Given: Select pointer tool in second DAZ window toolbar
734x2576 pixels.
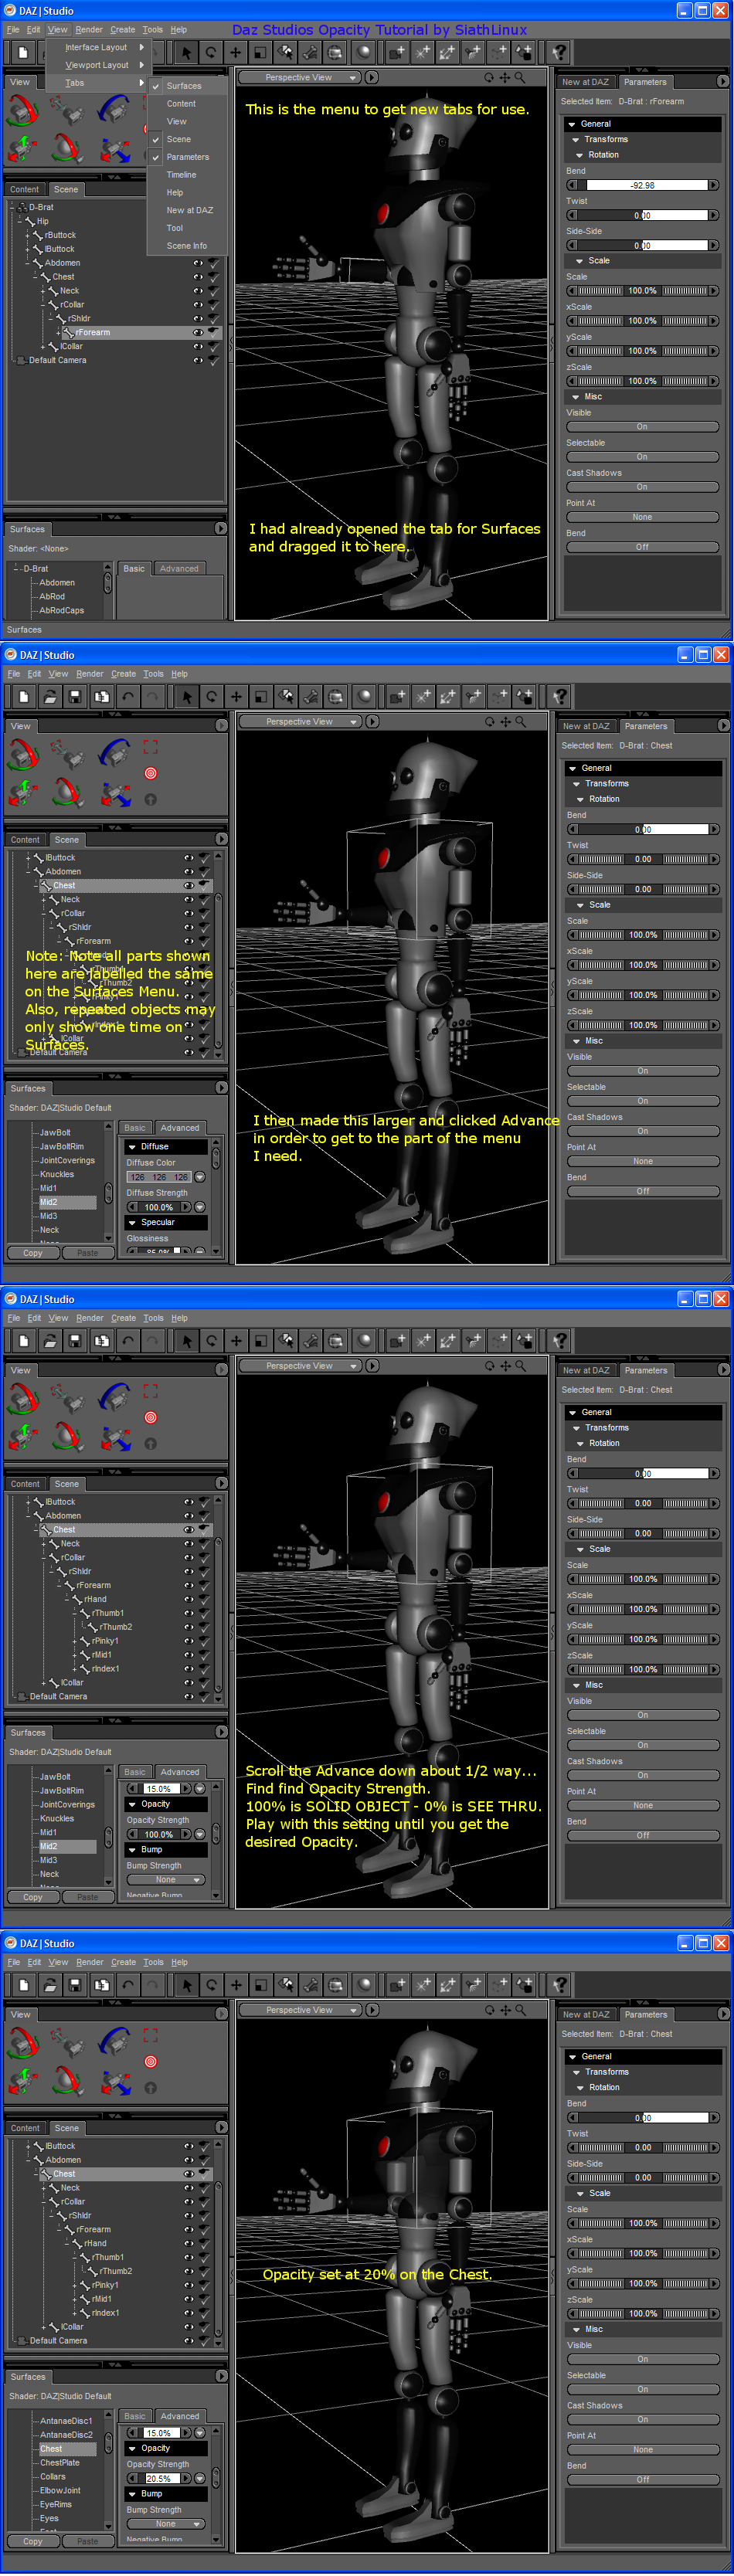Looking at the screenshot, I should pyautogui.click(x=187, y=696).
